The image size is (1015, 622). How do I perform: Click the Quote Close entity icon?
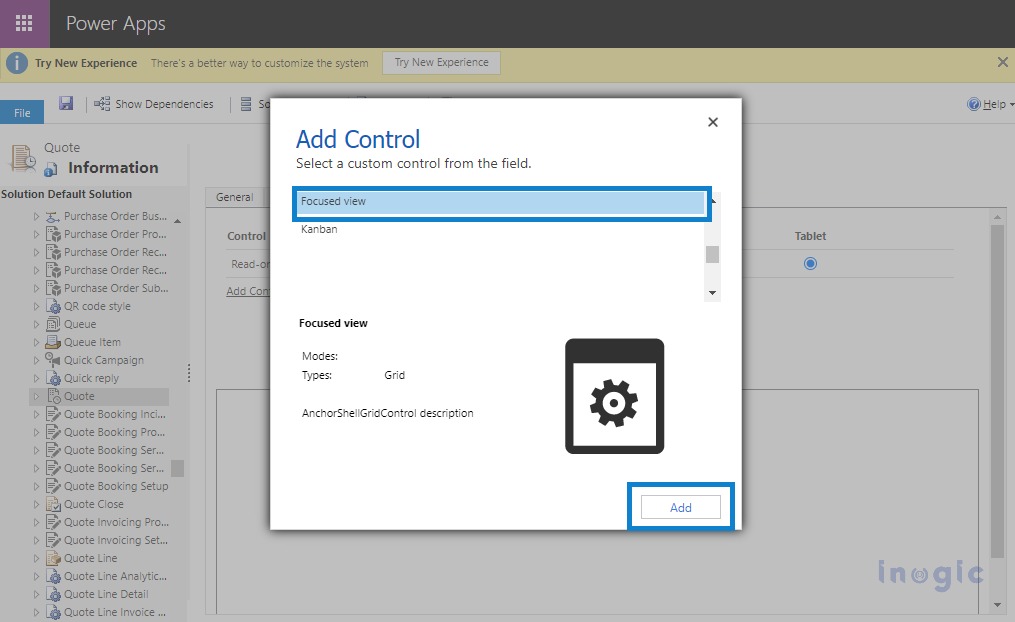(54, 504)
